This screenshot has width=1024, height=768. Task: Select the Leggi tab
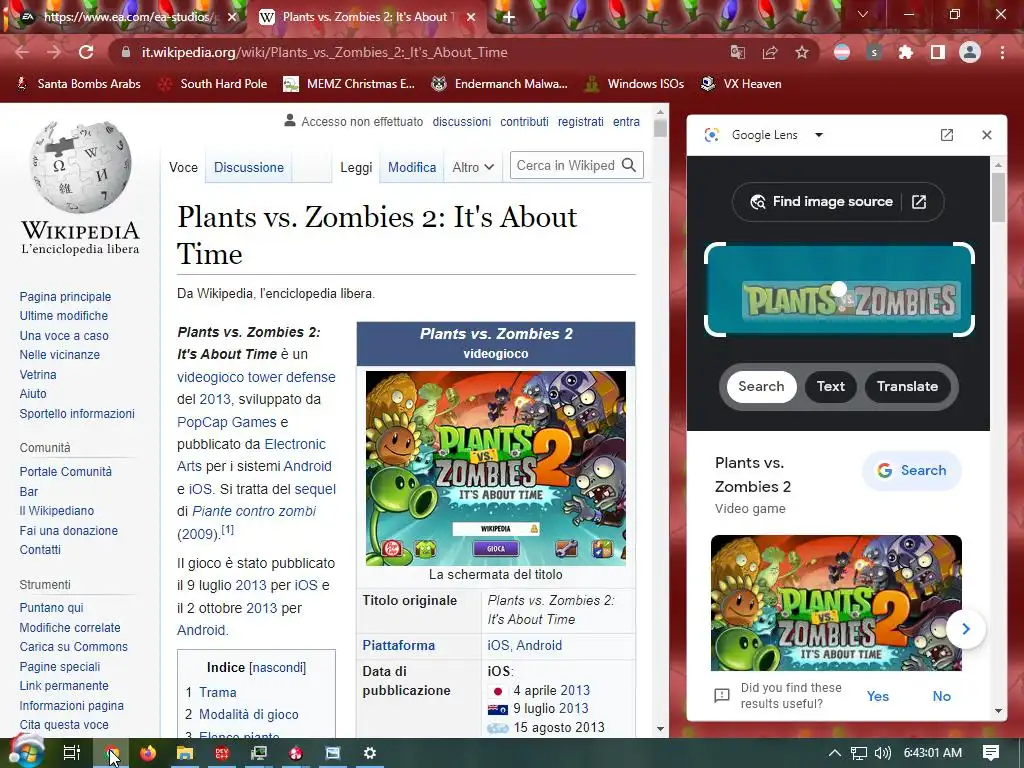click(x=356, y=167)
